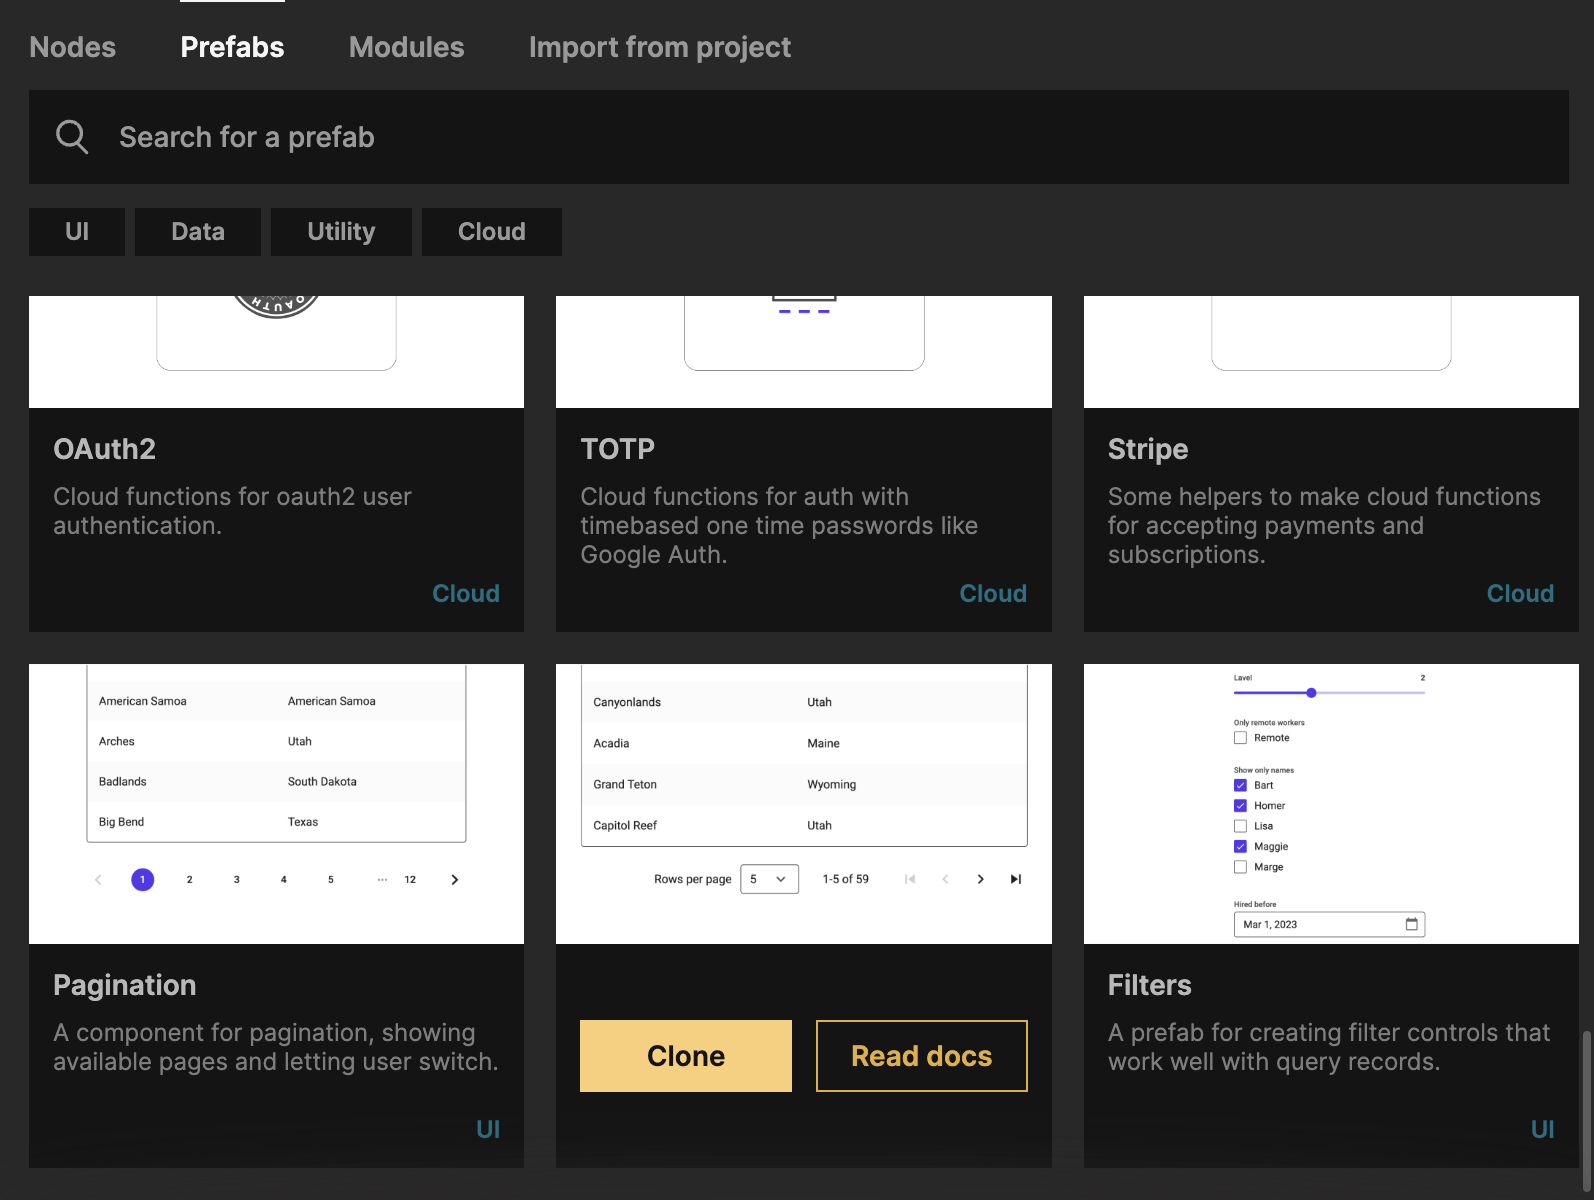
Task: Toggle the Remote checkbox
Action: point(1240,738)
